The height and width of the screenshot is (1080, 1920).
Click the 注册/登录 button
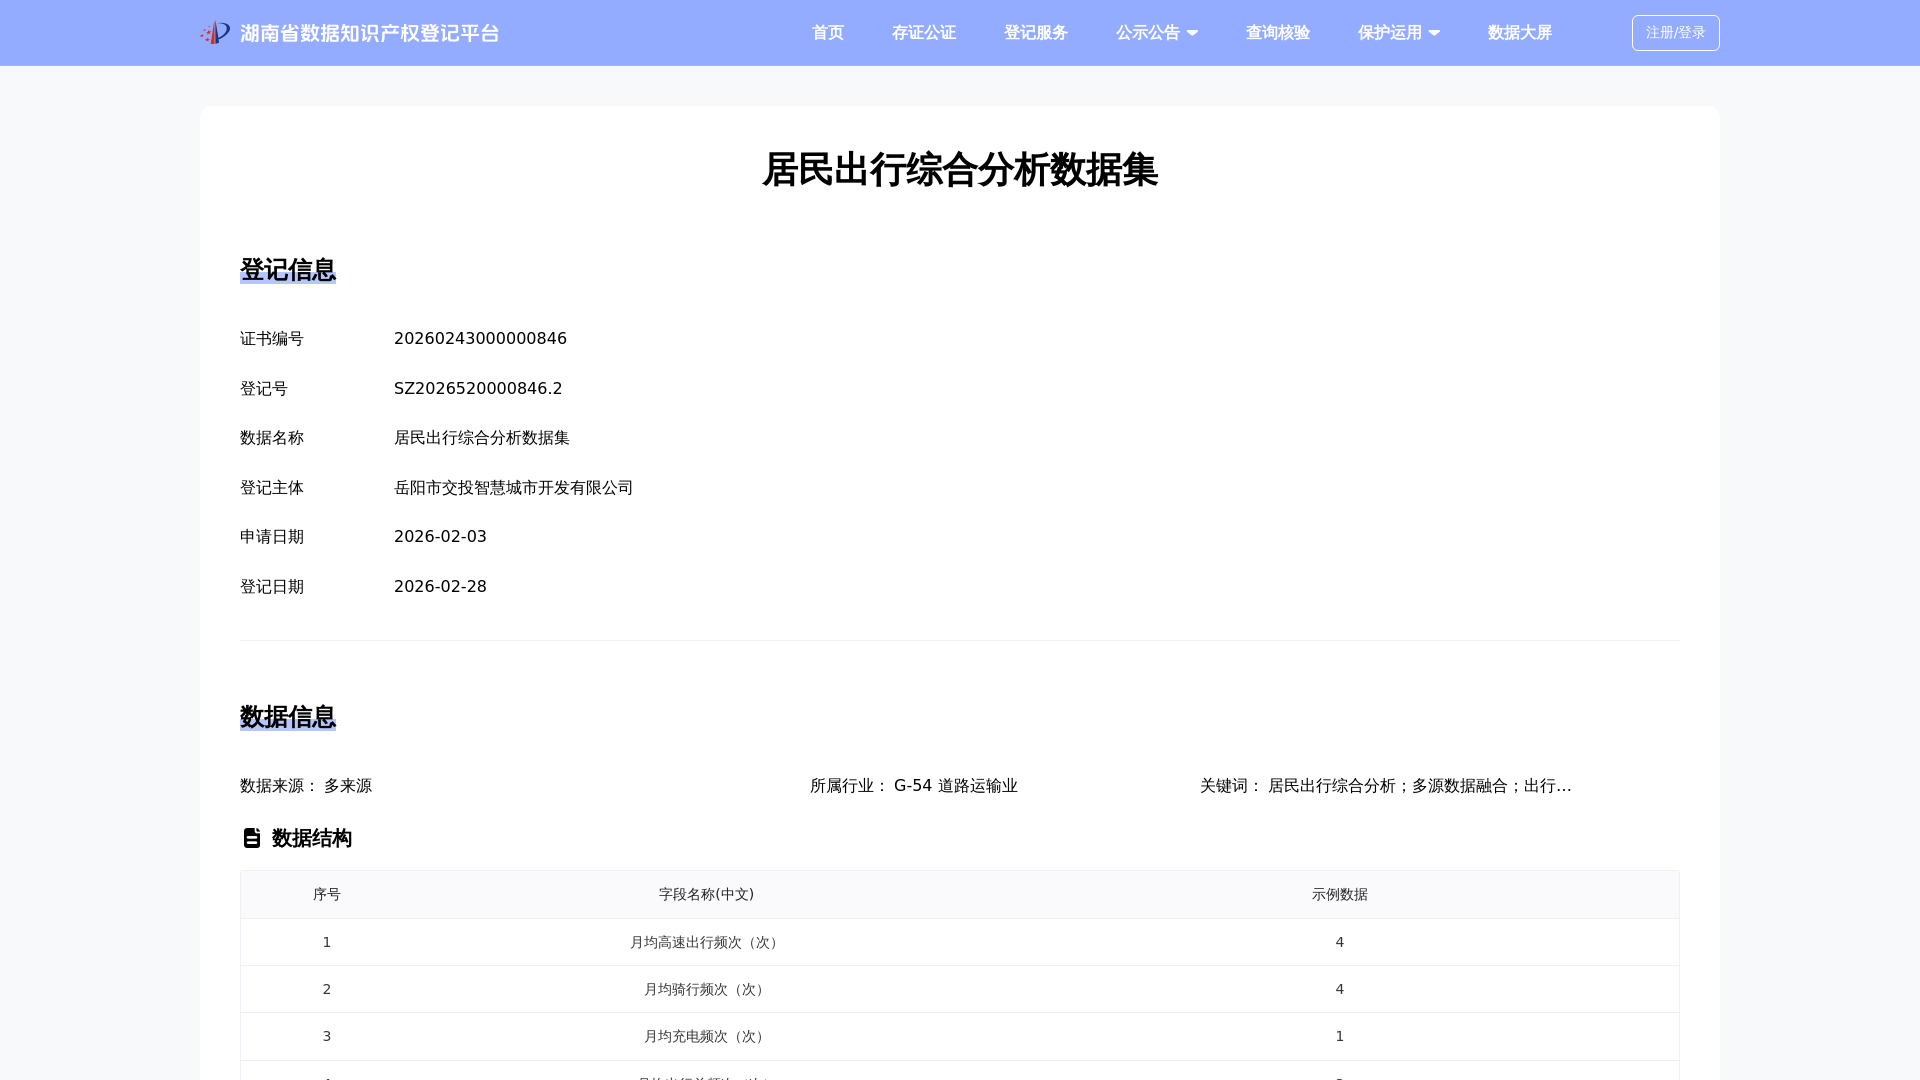1676,33
